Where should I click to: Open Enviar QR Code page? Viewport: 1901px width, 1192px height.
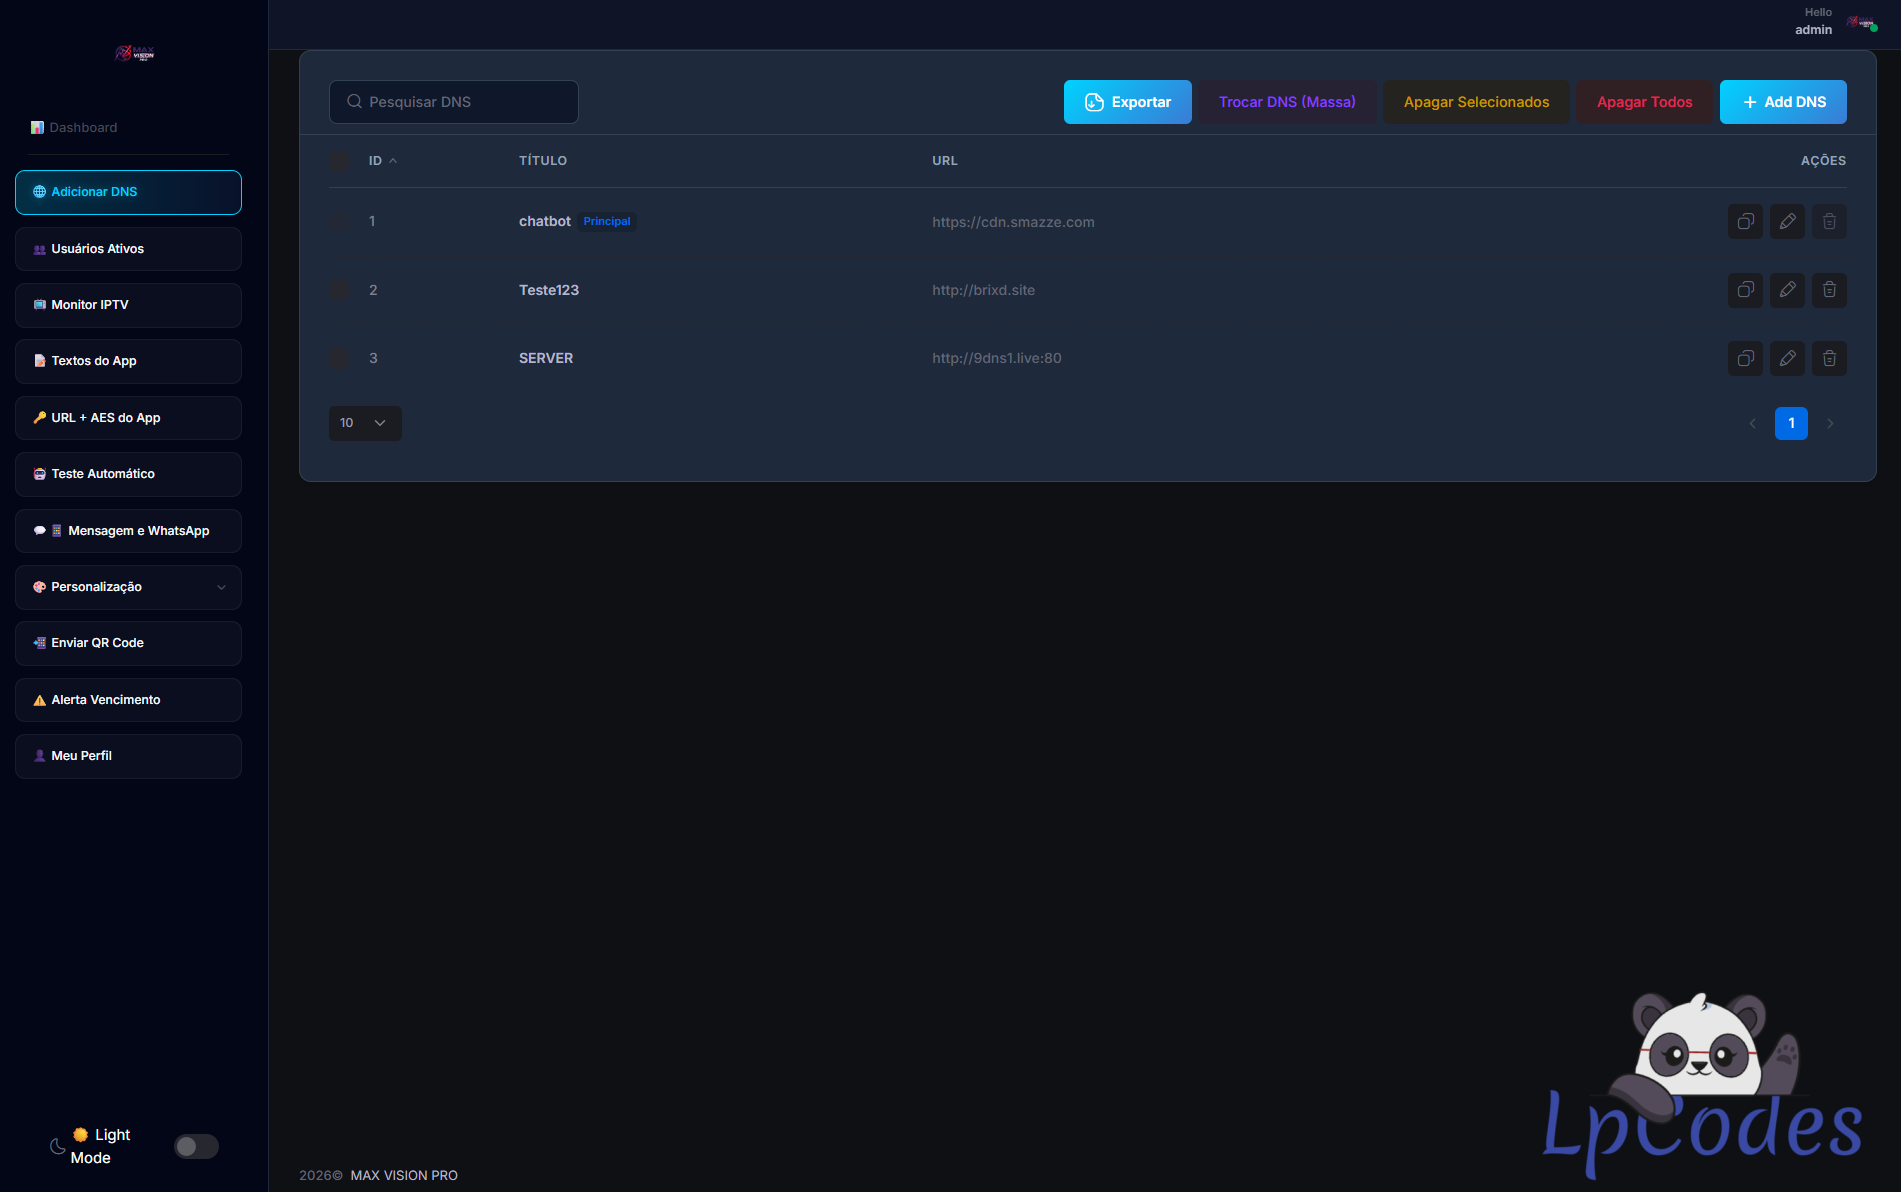pos(128,643)
